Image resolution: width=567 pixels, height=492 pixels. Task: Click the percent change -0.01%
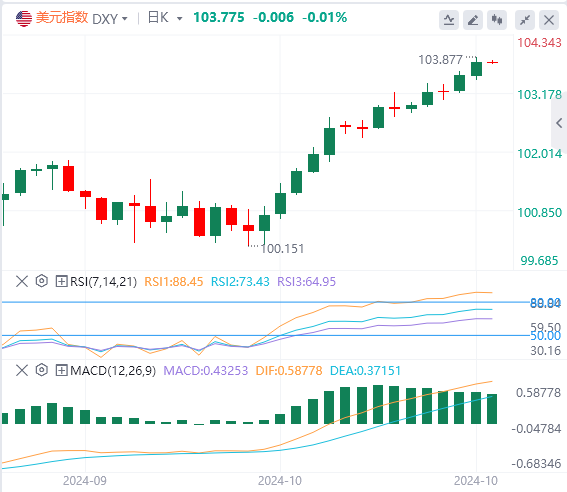click(x=325, y=17)
